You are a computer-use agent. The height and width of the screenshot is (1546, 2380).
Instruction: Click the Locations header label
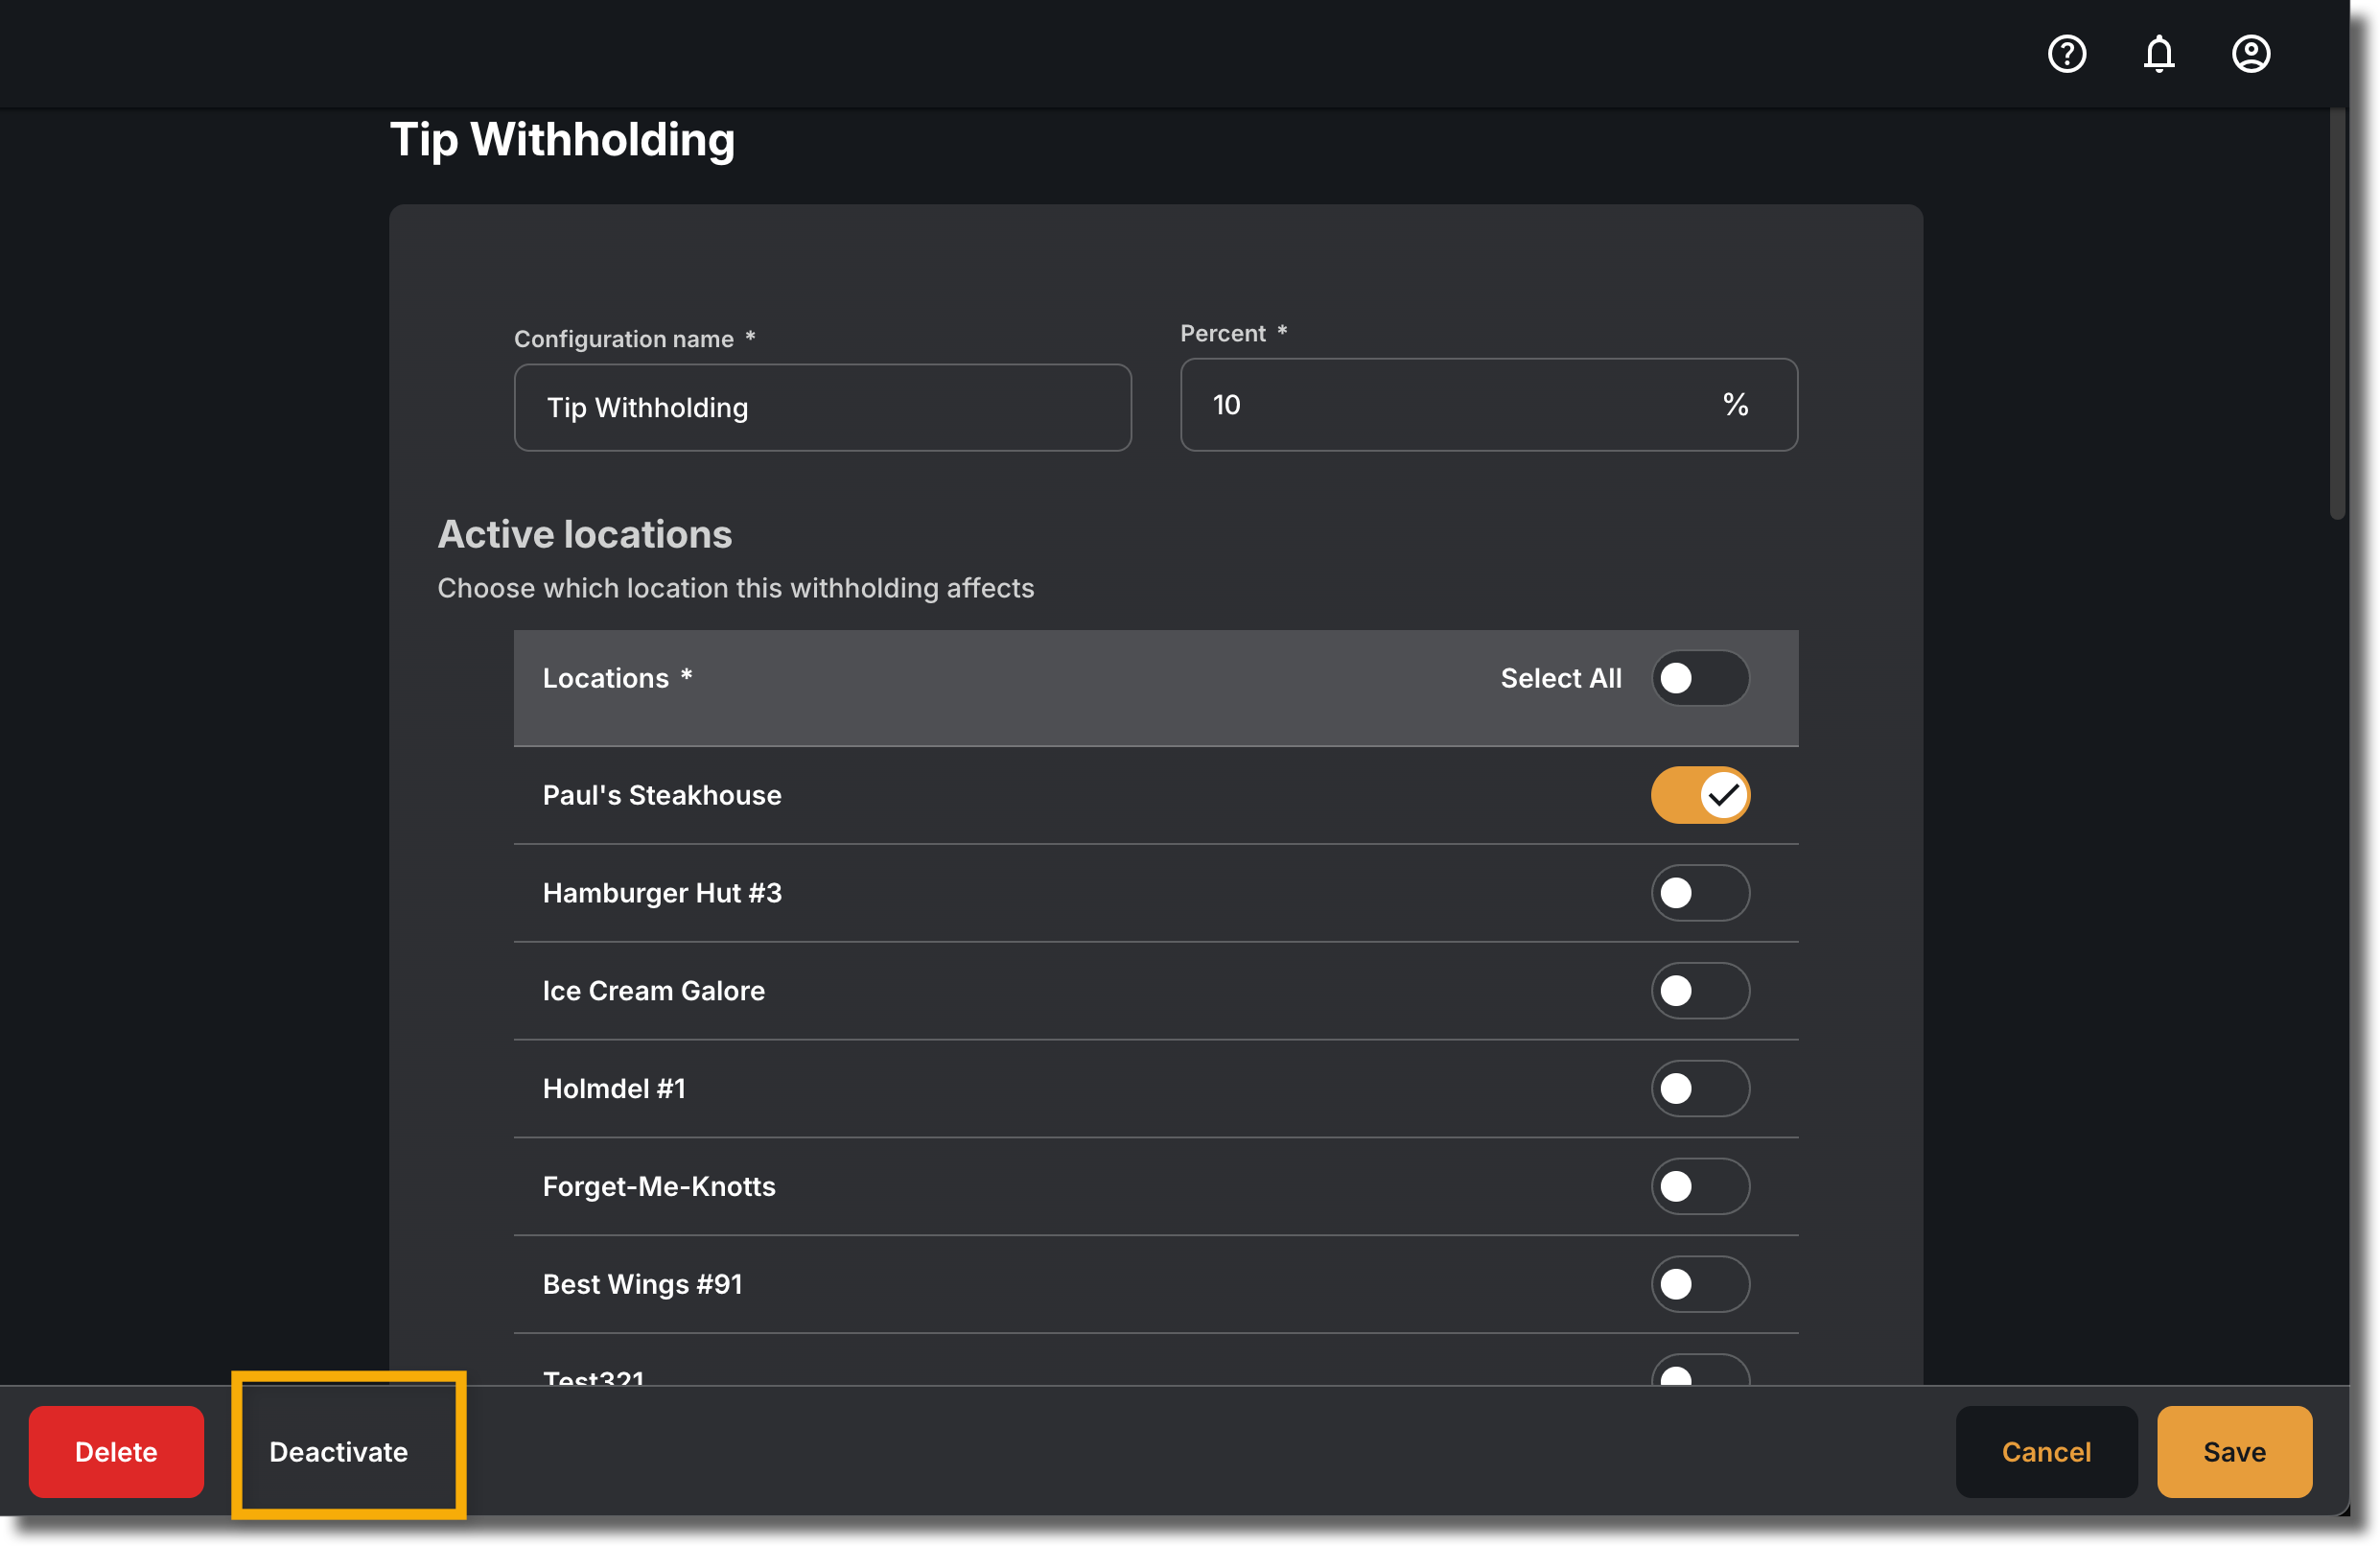606,678
